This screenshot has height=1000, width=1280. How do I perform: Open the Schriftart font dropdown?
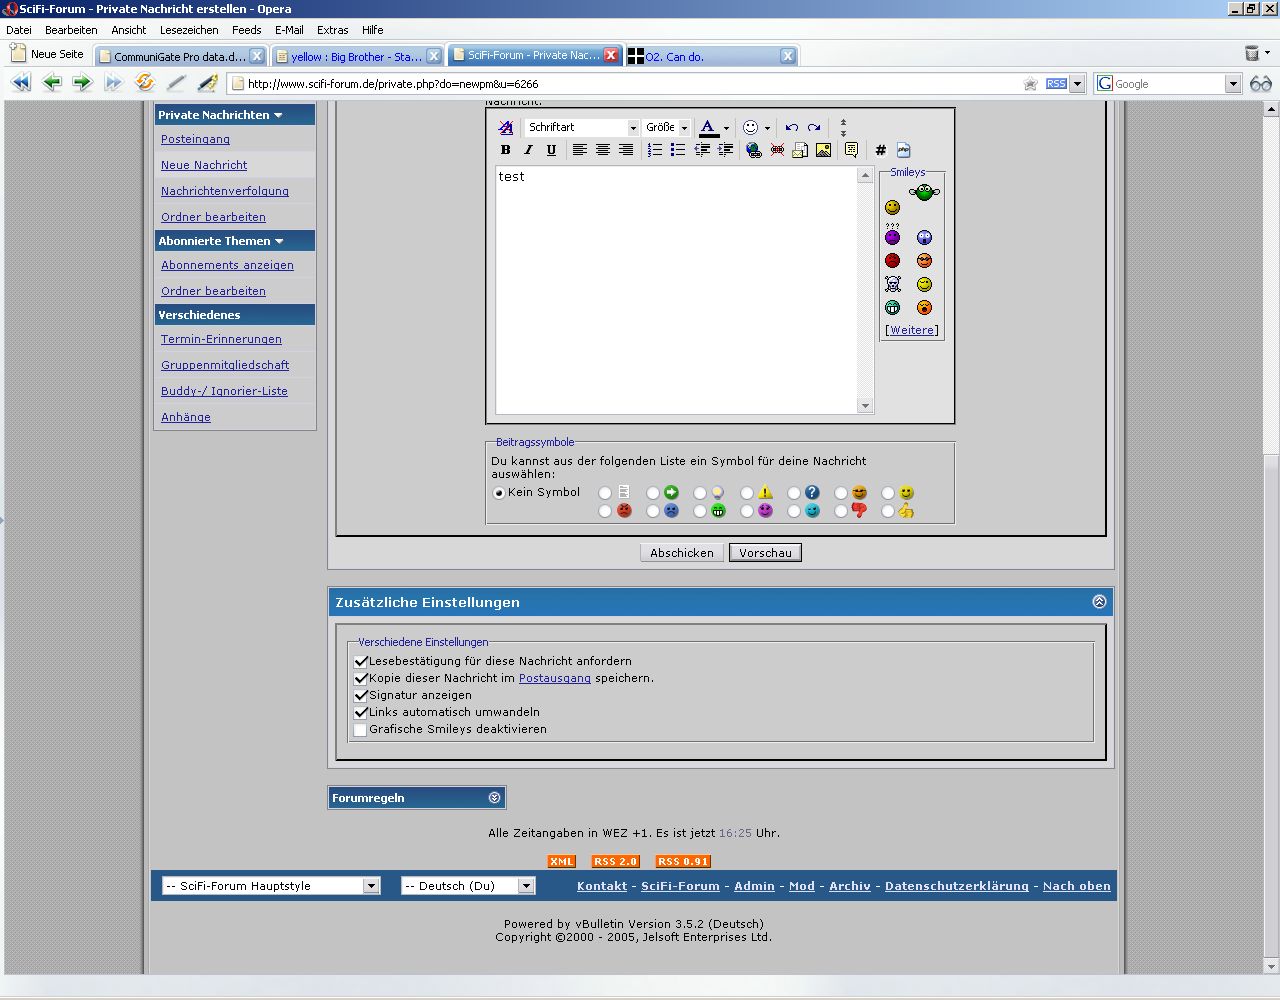click(582, 127)
